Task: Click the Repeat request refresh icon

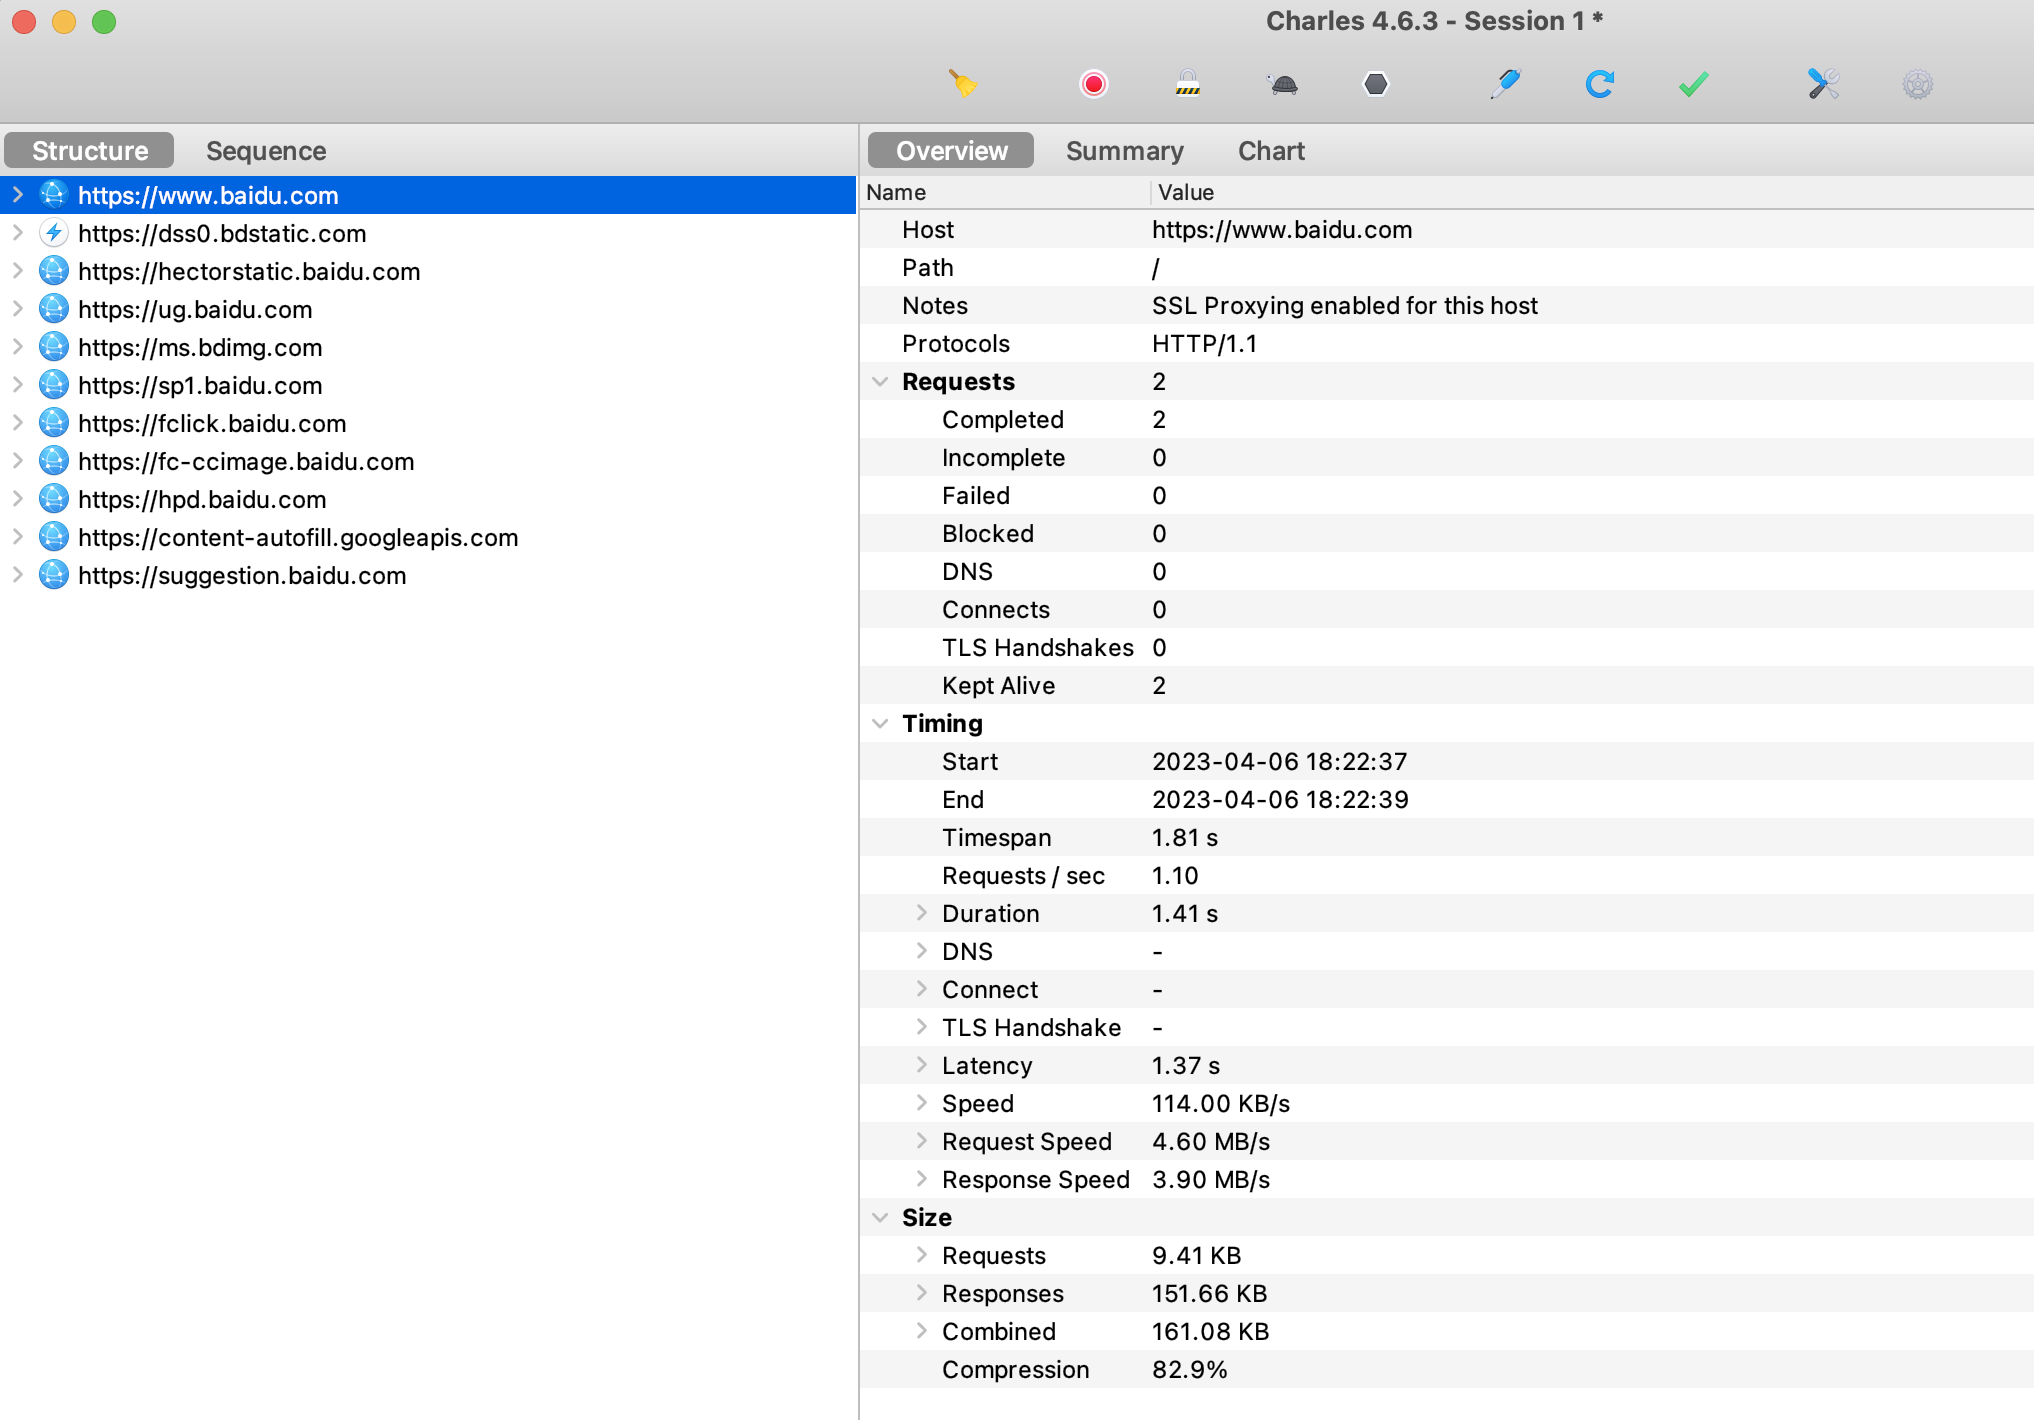Action: [1599, 84]
